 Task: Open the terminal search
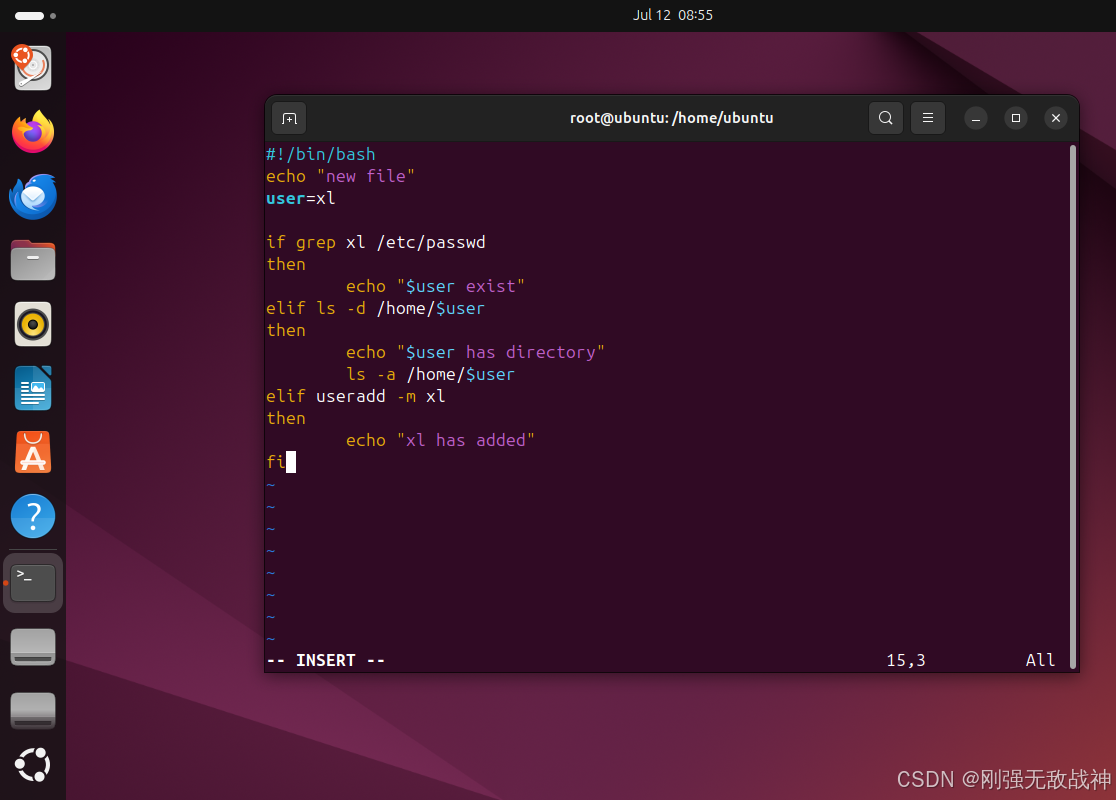[886, 117]
